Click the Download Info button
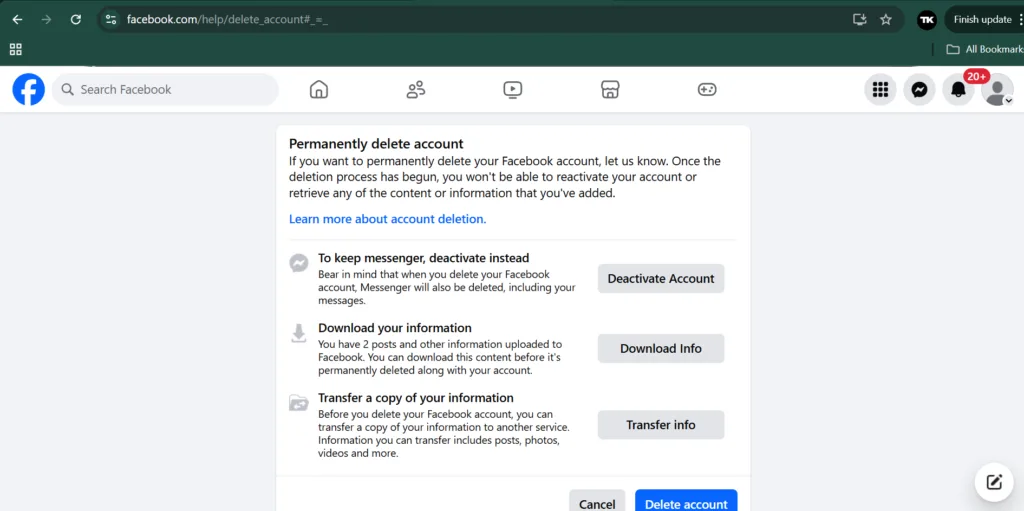This screenshot has width=1024, height=511. tap(661, 348)
